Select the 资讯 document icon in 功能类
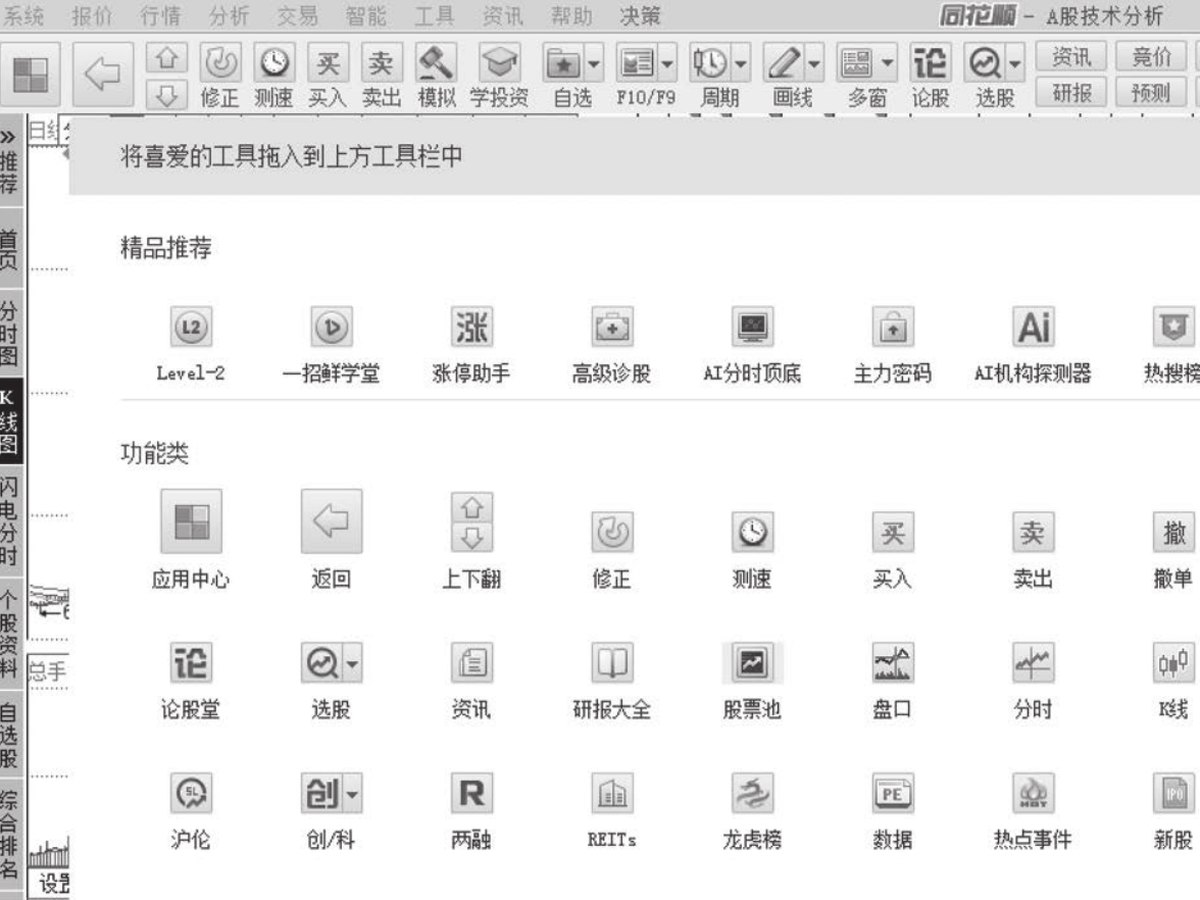The width and height of the screenshot is (1200, 900). (471, 663)
